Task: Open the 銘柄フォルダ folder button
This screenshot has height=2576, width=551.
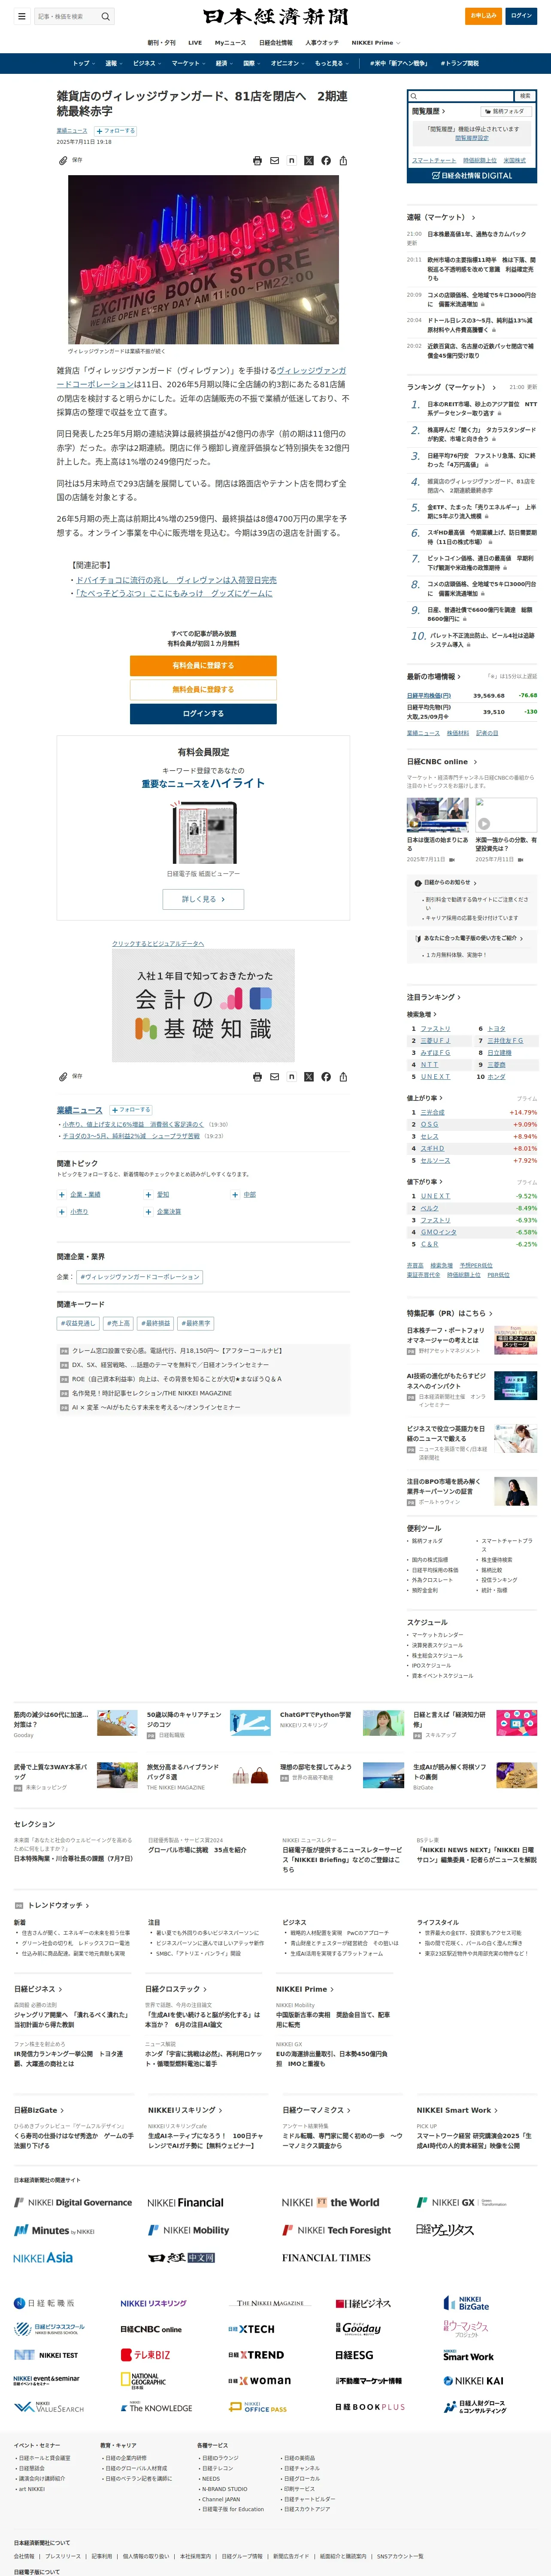Action: pos(506,111)
